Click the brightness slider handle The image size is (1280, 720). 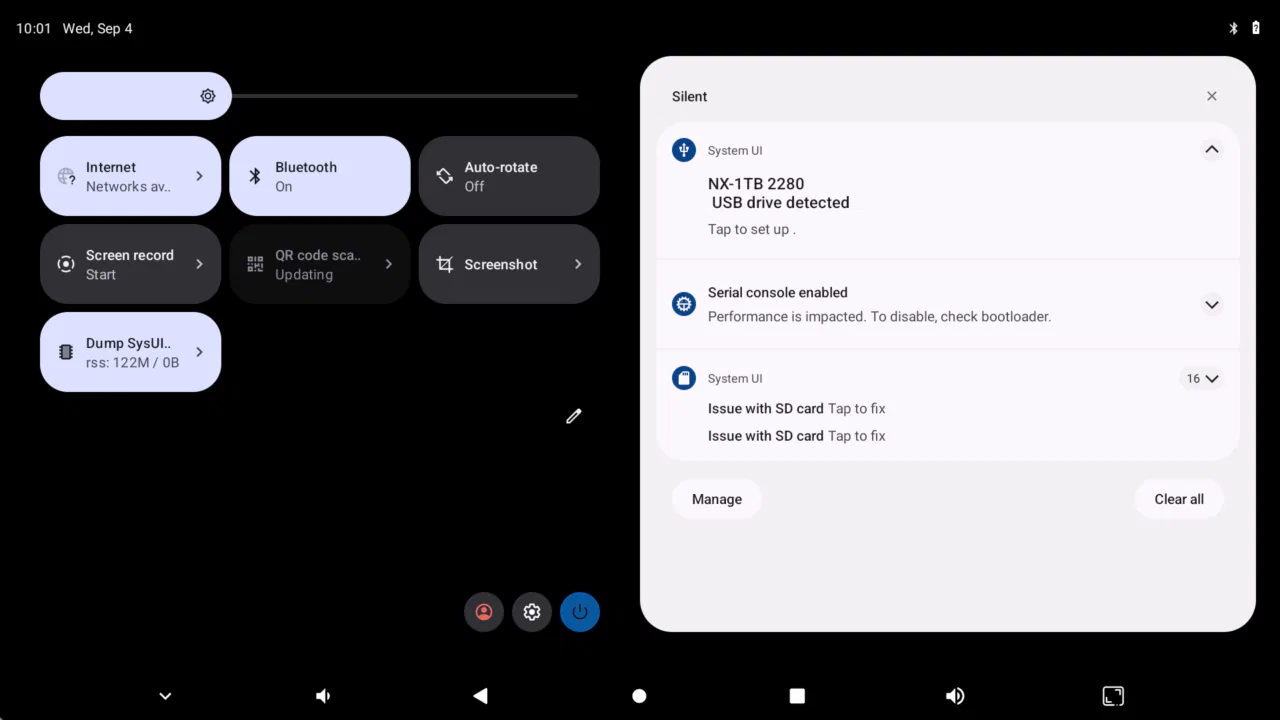click(x=208, y=96)
